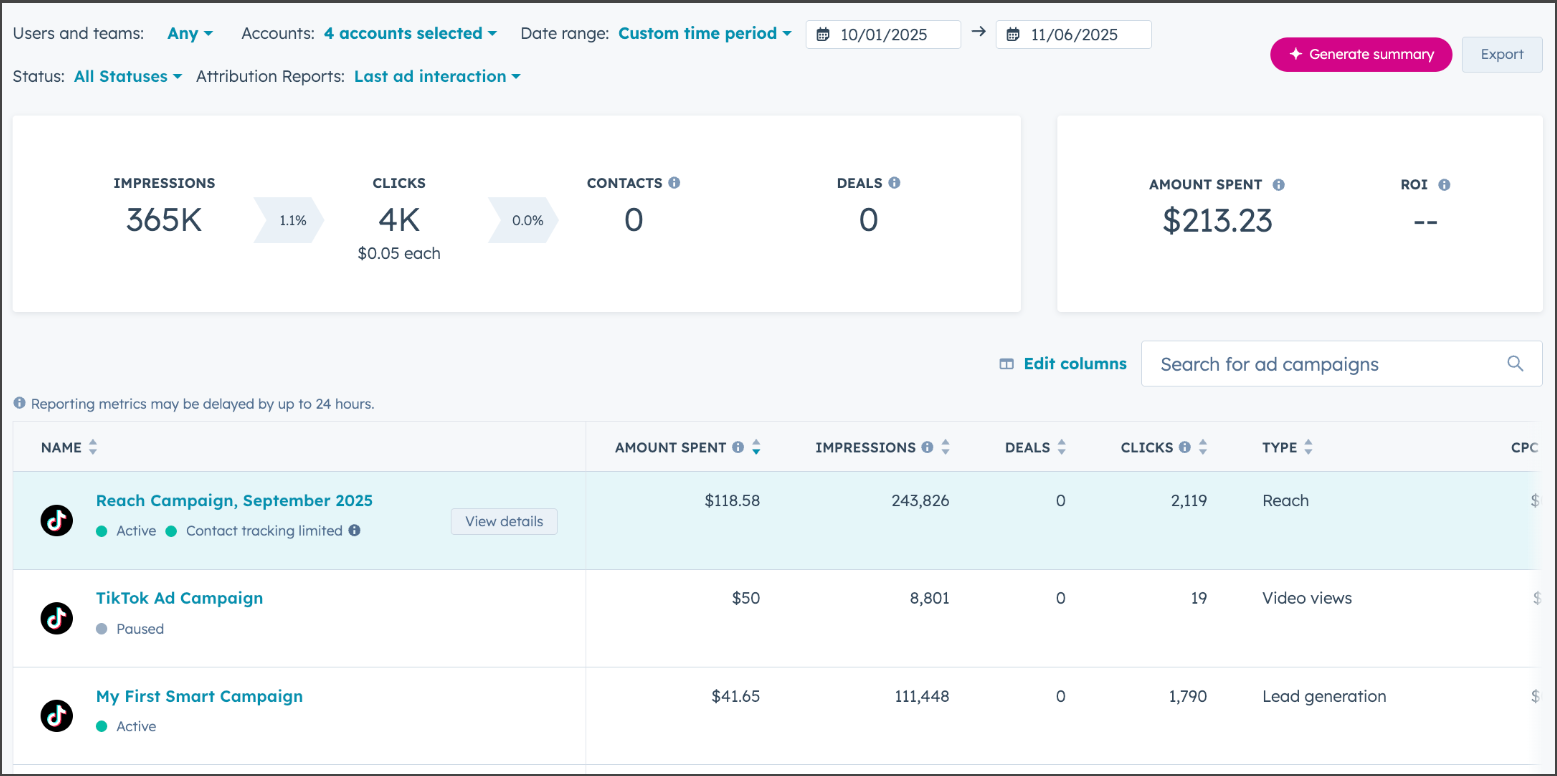1557x776 pixels.
Task: Click the info icon beside Contact tracking limited
Action: pyautogui.click(x=356, y=530)
